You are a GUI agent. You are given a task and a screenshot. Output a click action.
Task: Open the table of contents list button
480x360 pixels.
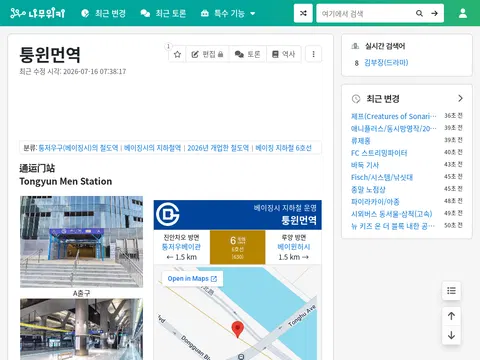point(451,291)
